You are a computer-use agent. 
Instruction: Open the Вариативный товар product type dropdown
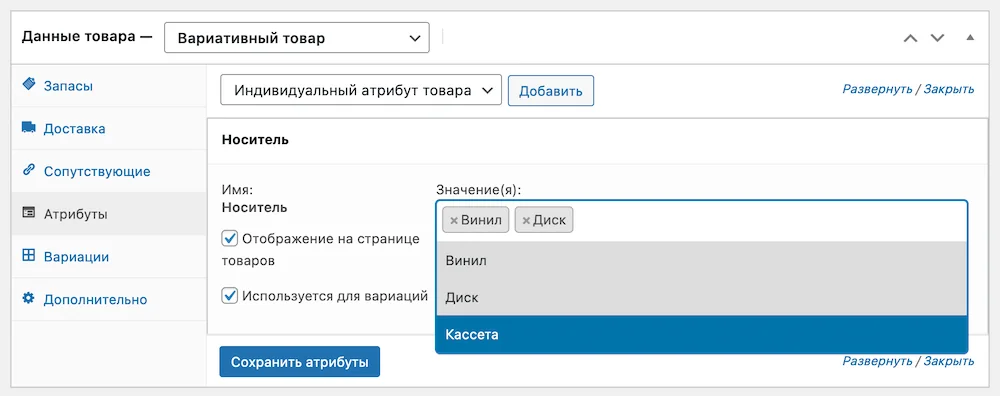[297, 38]
